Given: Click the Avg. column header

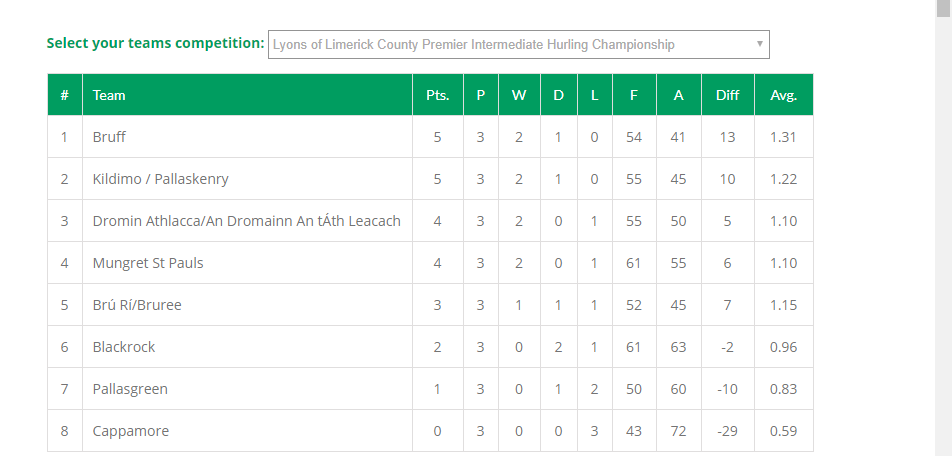Looking at the screenshot, I should (783, 96).
